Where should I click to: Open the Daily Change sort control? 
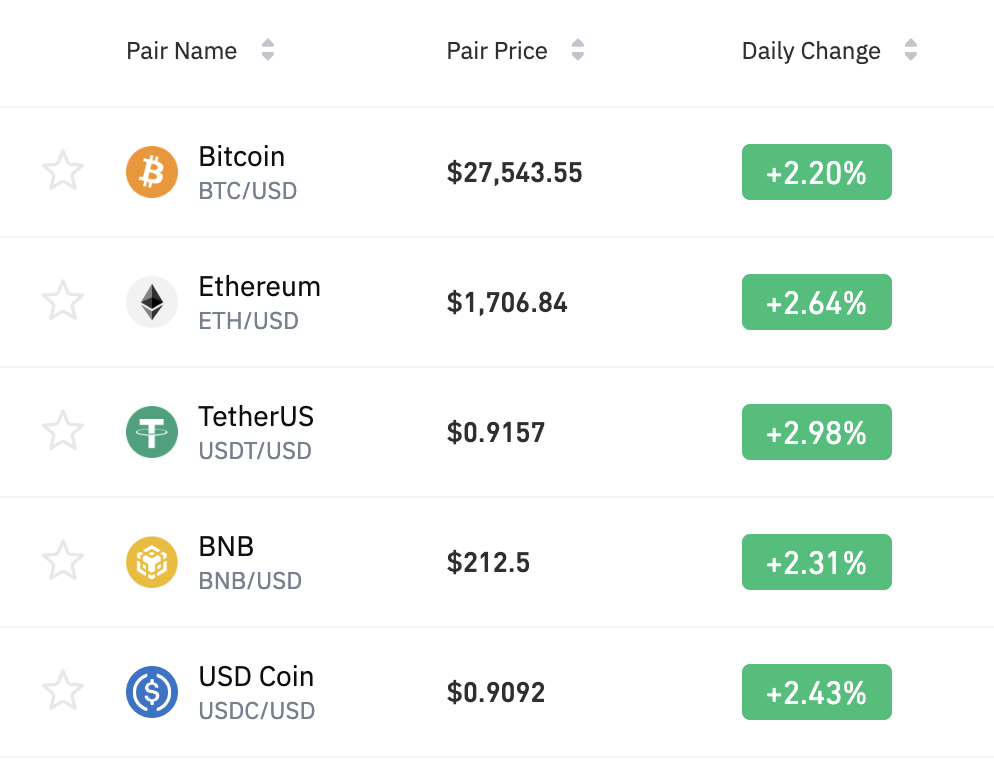[911, 50]
